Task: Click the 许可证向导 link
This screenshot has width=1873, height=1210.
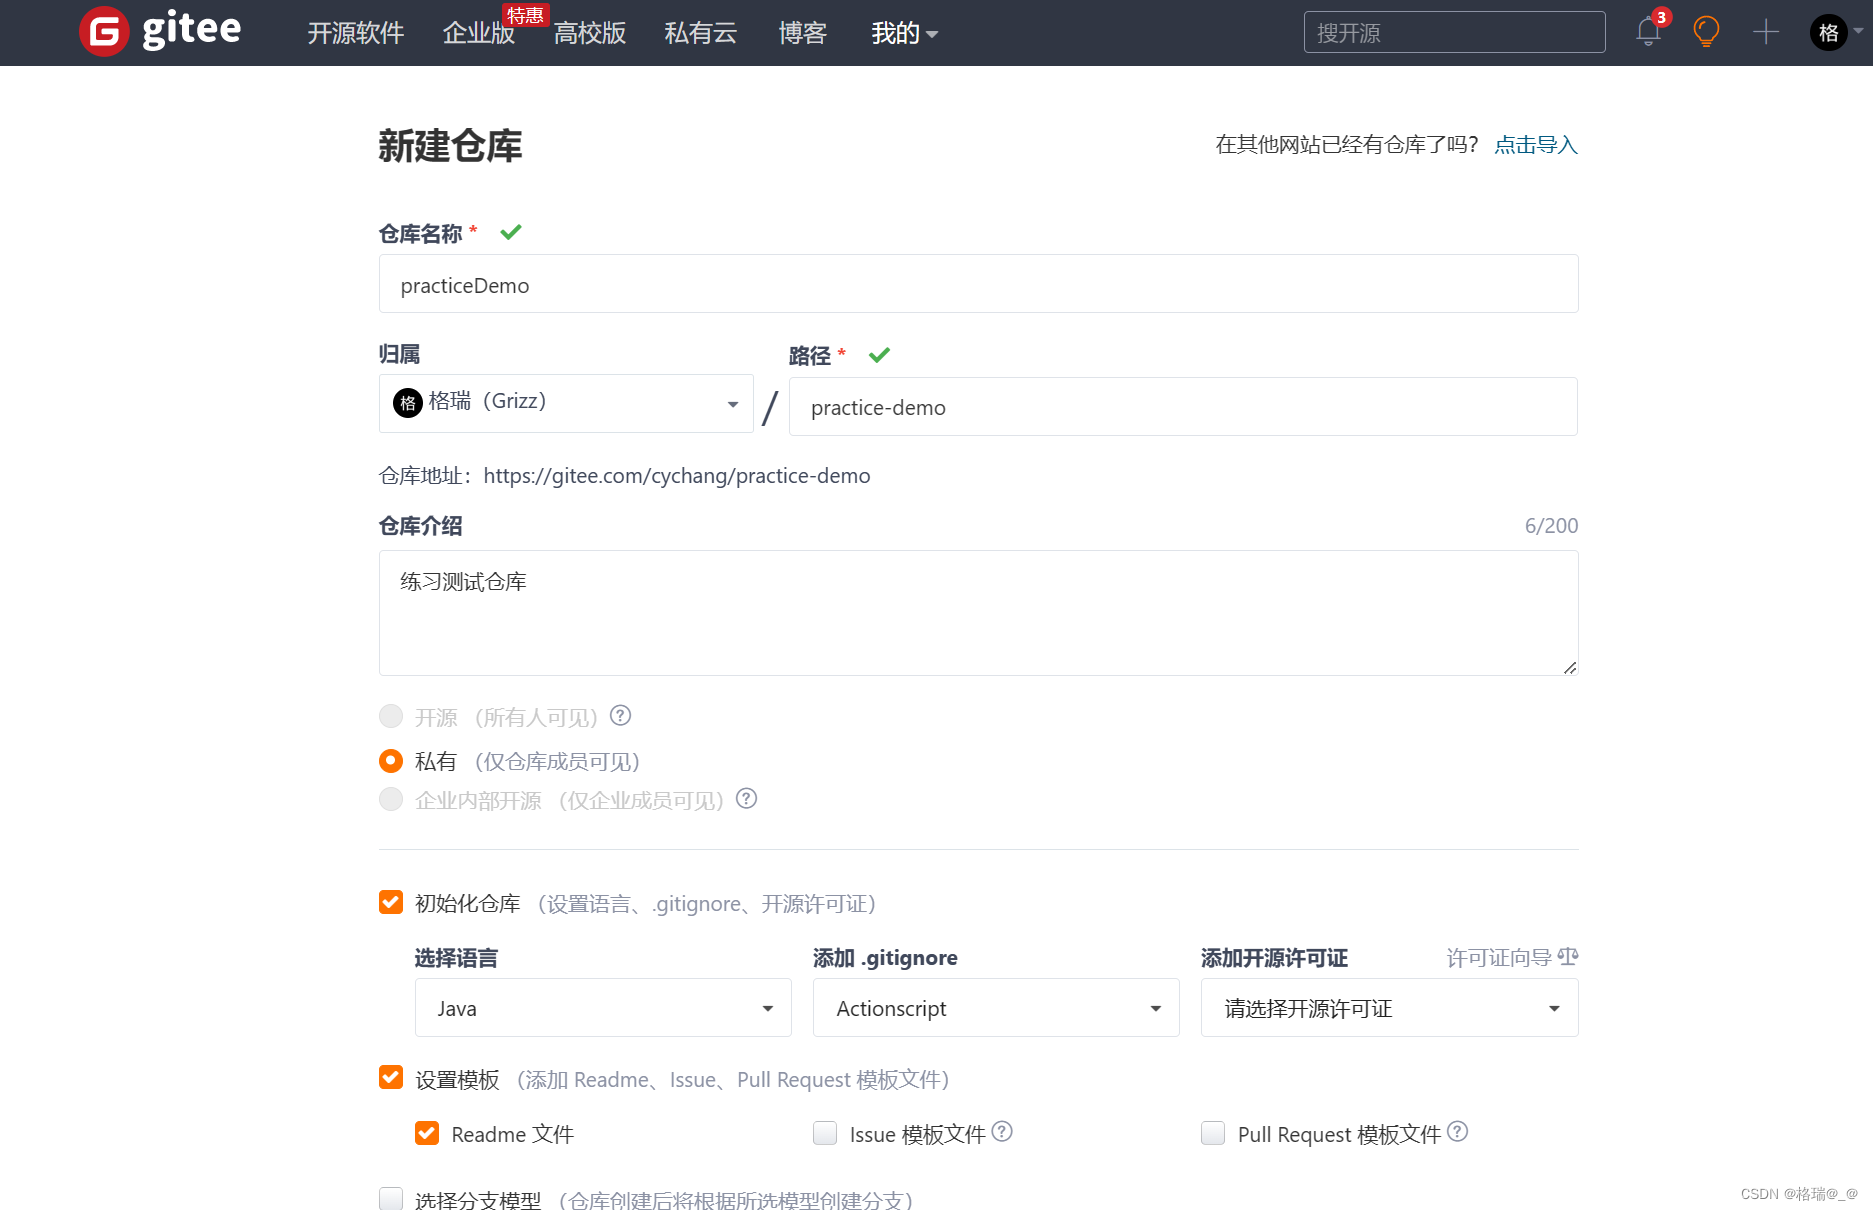Action: click(x=1499, y=958)
